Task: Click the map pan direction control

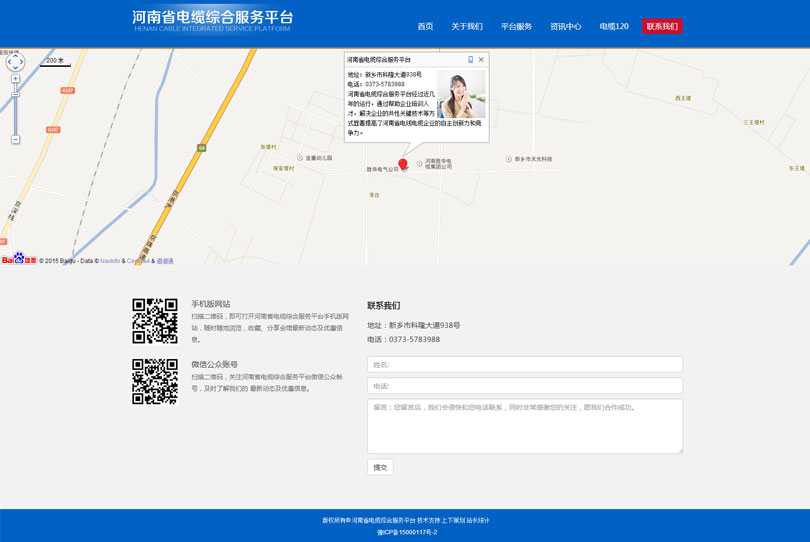Action: (x=15, y=62)
